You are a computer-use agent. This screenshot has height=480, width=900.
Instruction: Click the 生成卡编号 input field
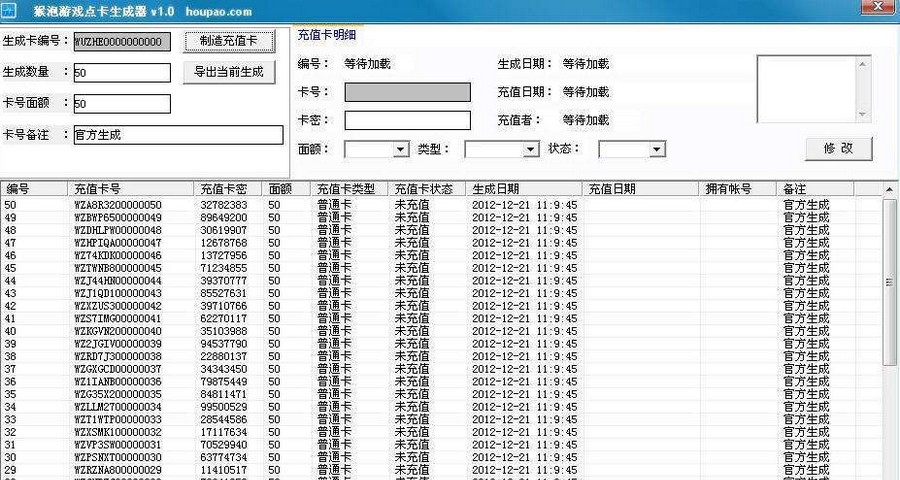[x=122, y=42]
